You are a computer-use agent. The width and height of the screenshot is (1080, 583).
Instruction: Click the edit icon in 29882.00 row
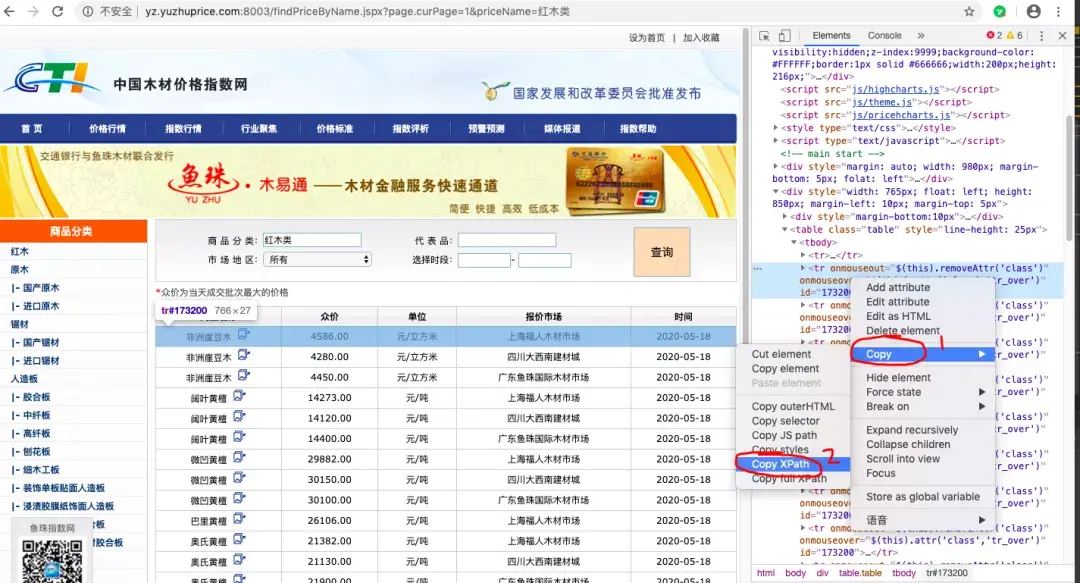click(x=239, y=458)
